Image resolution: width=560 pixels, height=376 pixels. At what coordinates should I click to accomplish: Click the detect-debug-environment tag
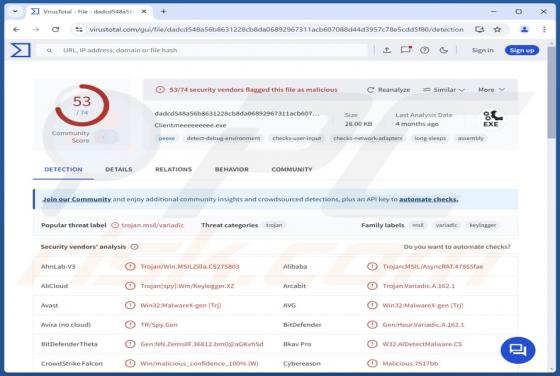[x=224, y=138]
